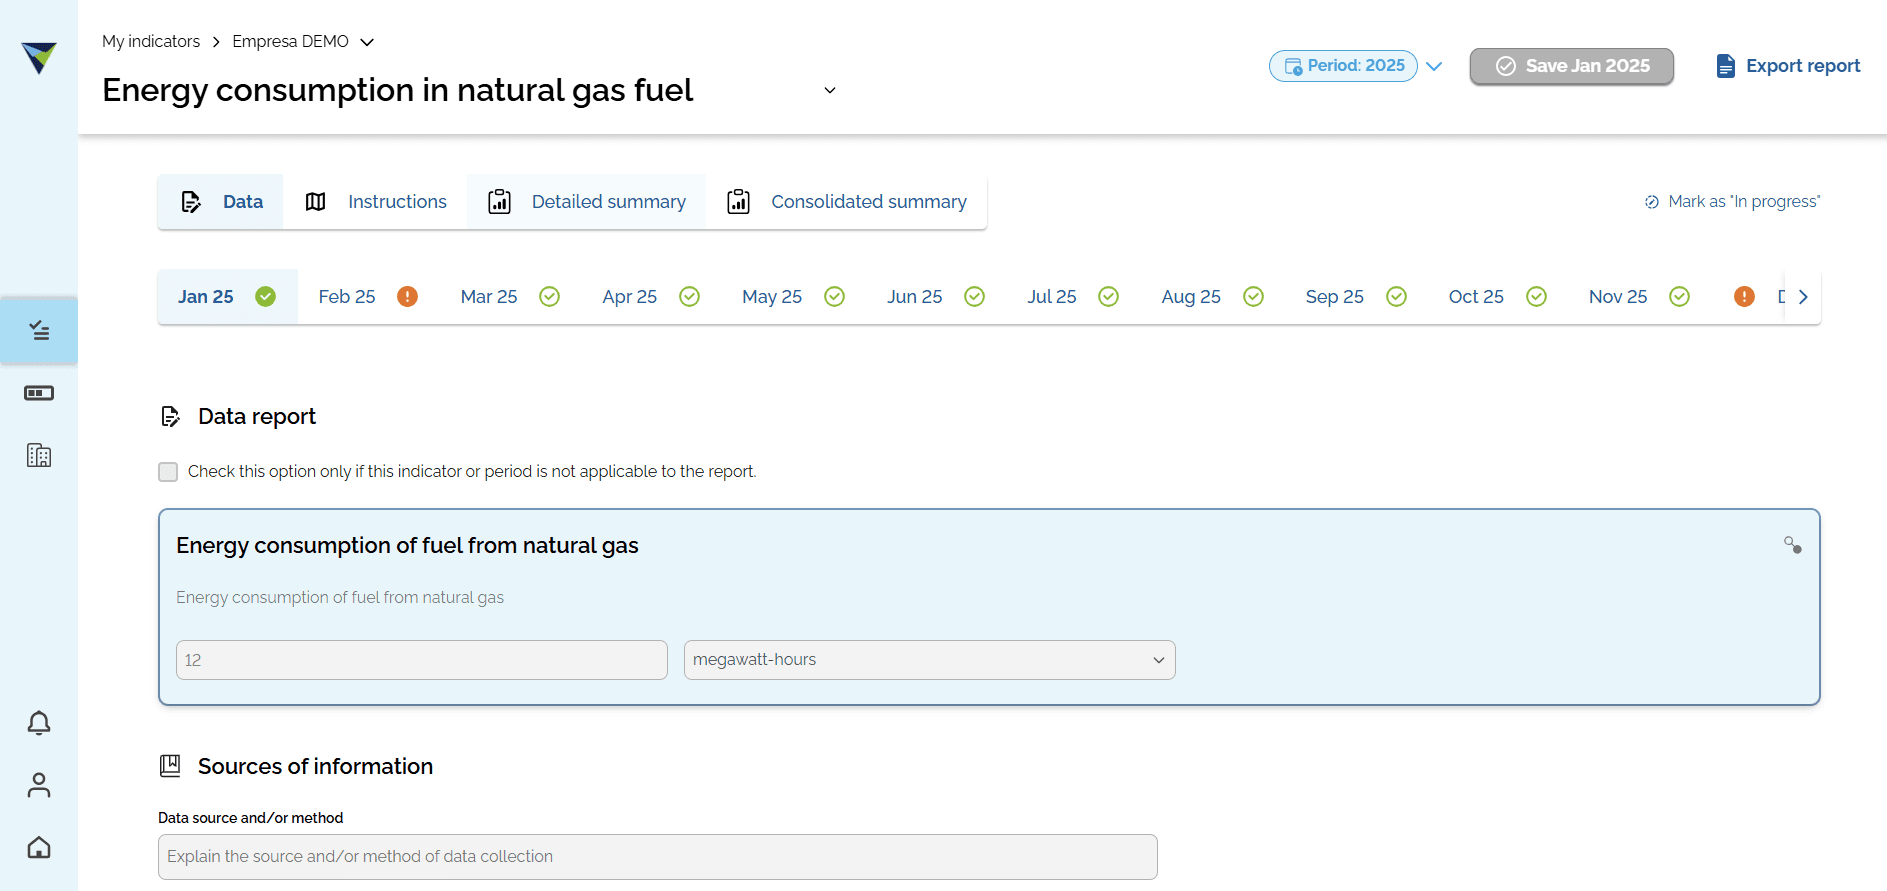Click the Nov 25 check status icon
This screenshot has height=891, width=1887.
tap(1679, 297)
